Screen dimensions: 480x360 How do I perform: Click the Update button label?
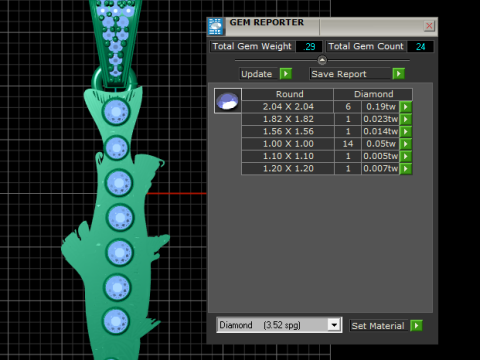(257, 74)
